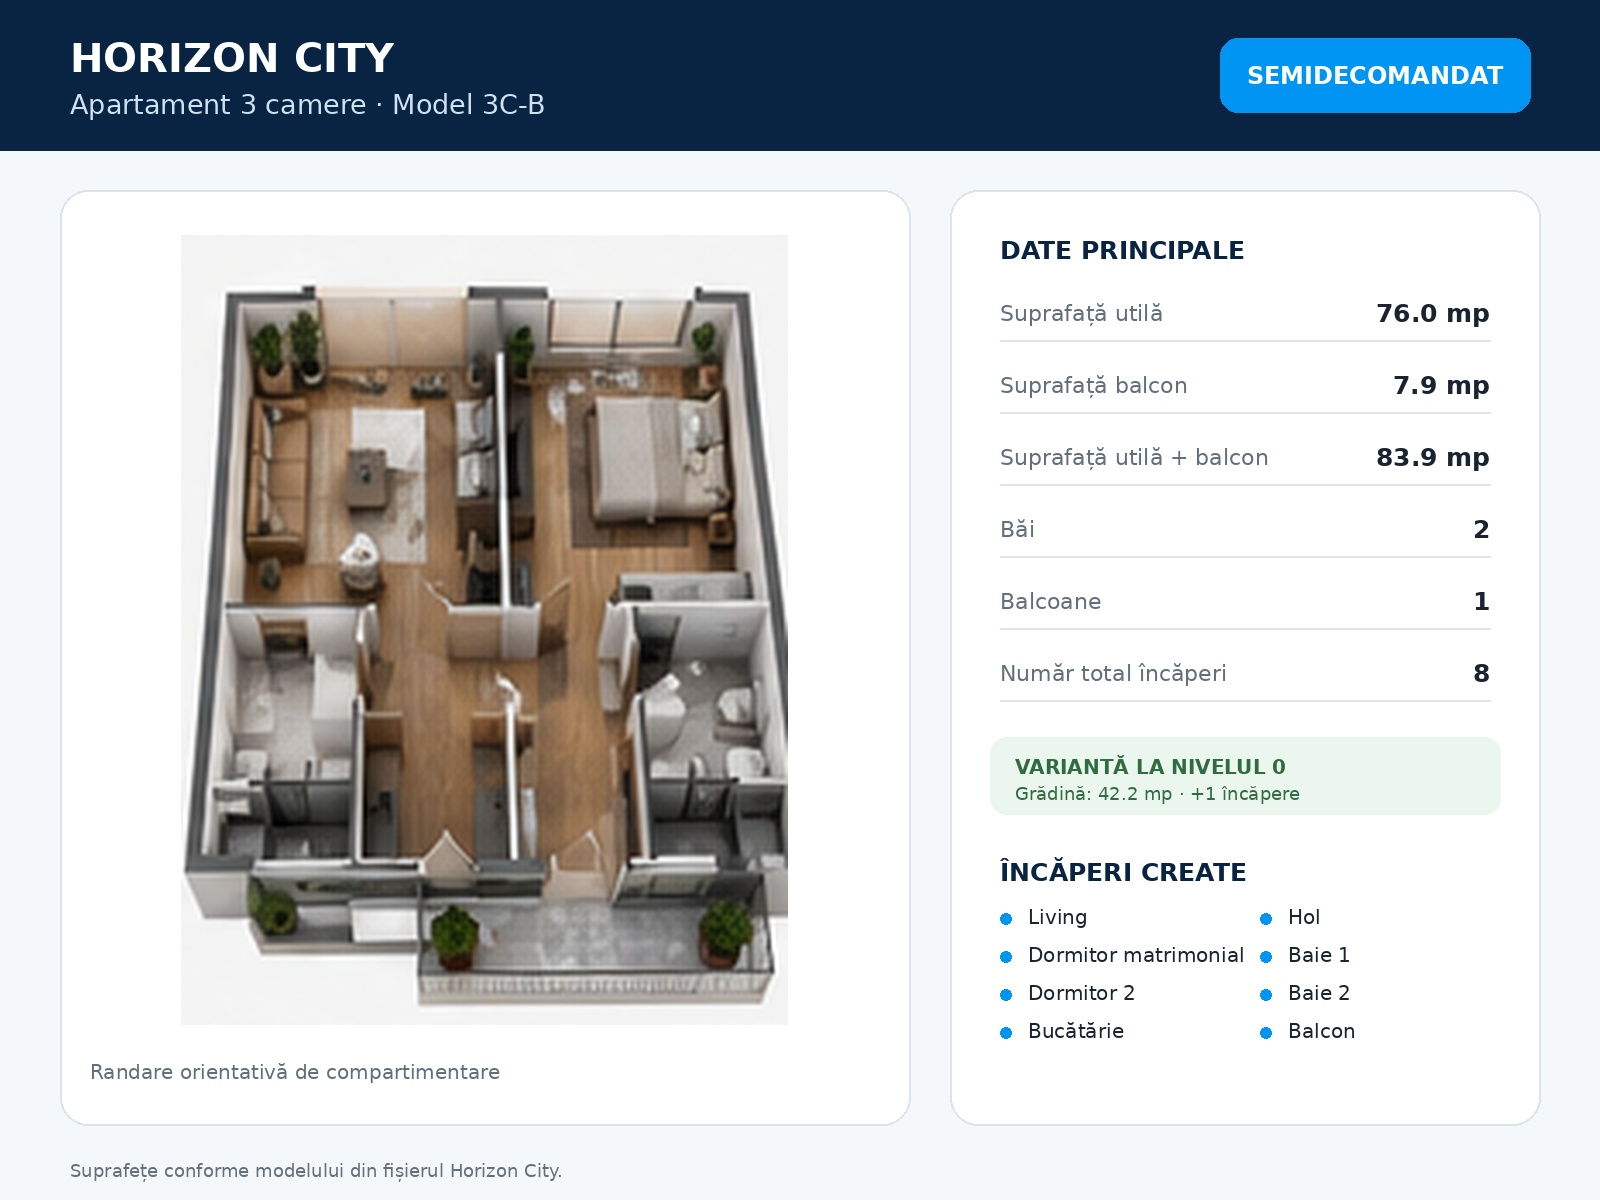Click the ÎNCĂPERI CREATE heading

pos(1123,872)
